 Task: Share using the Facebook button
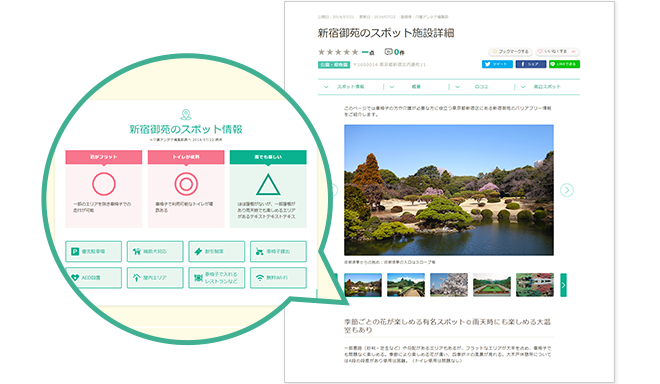531,64
